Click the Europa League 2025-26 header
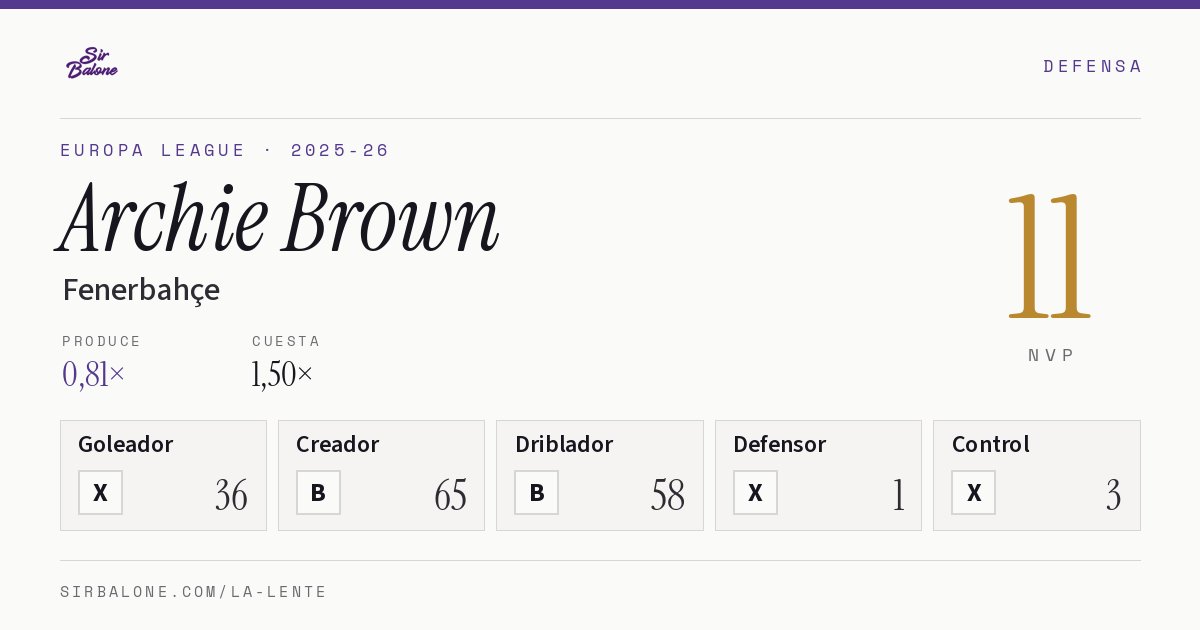1200x630 pixels. [225, 150]
